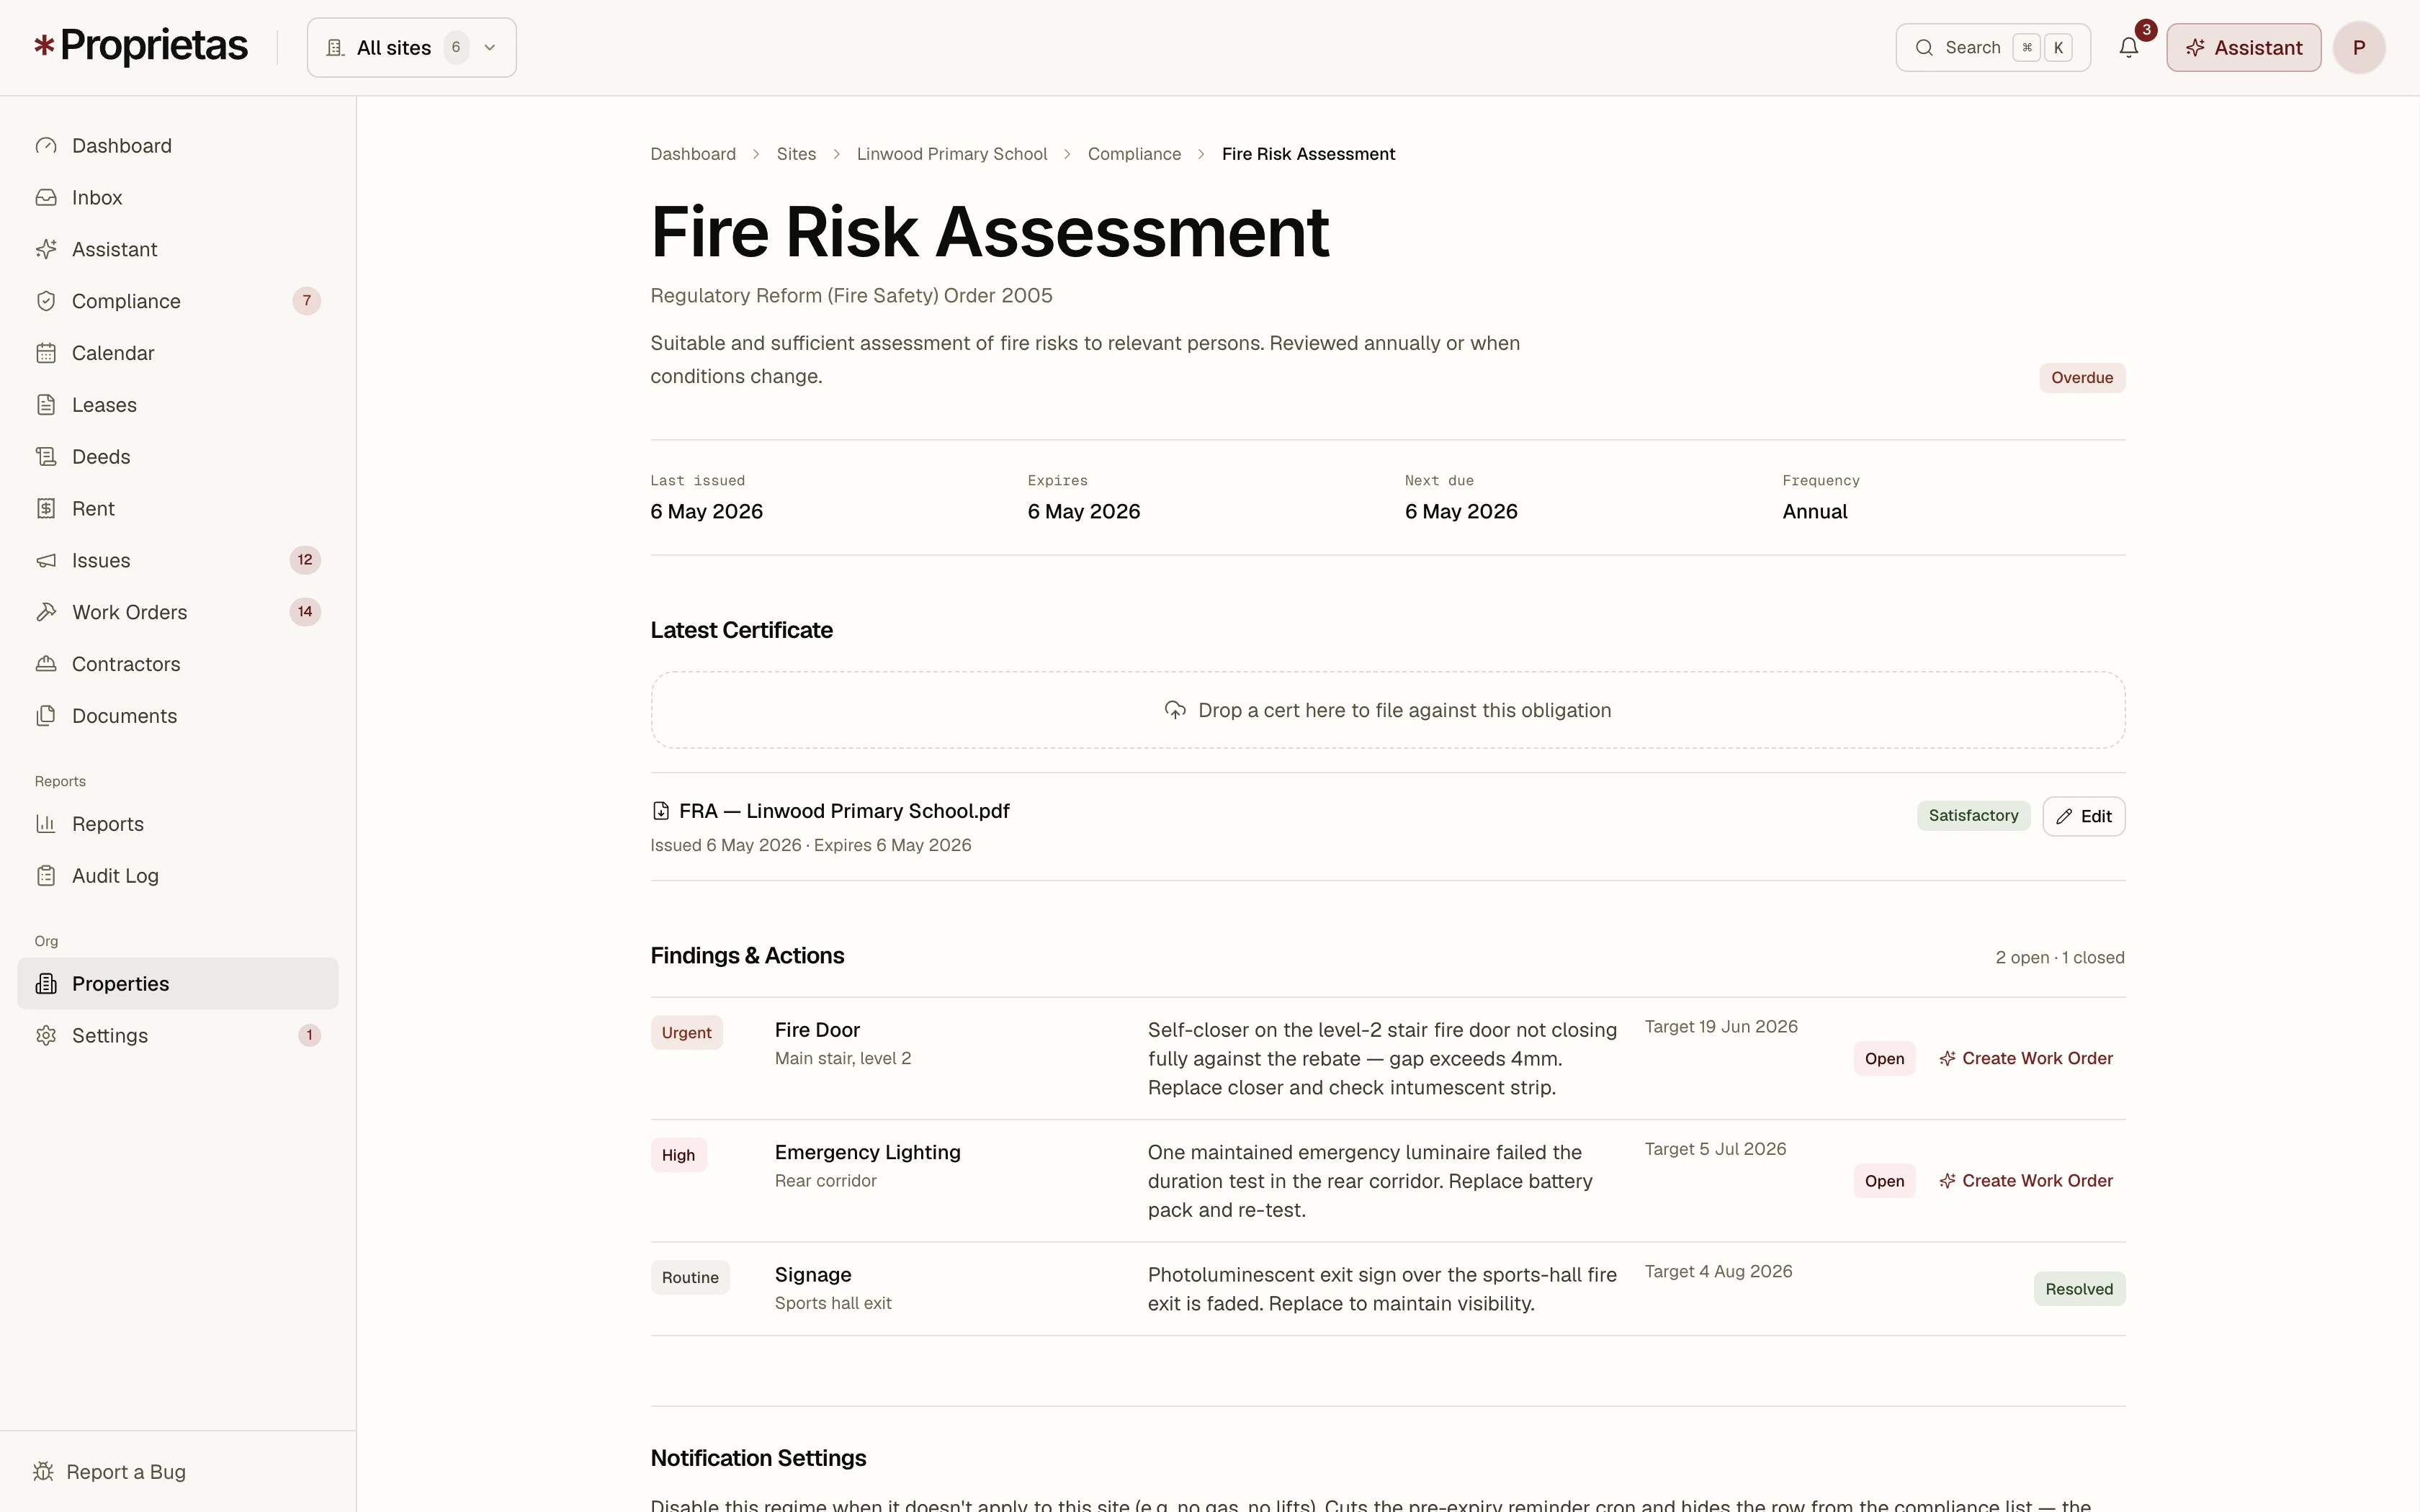2420x1512 pixels.
Task: Click the Dashboard gauge icon in sidebar
Action: (46, 146)
